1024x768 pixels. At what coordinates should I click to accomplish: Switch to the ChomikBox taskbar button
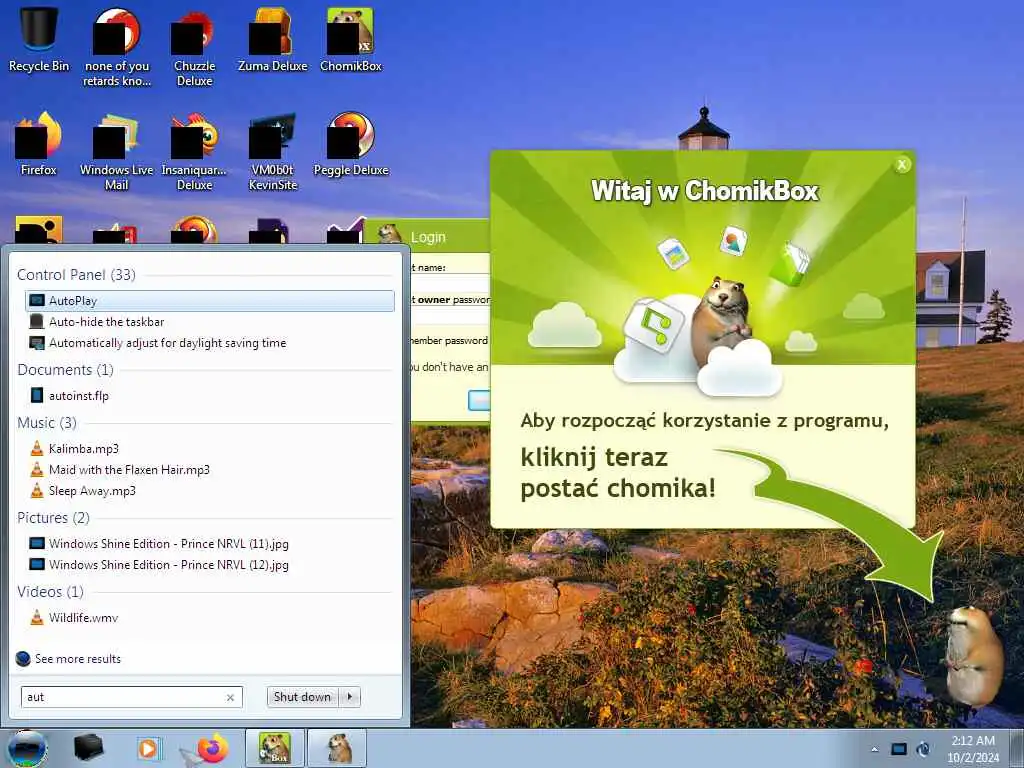[x=275, y=748]
